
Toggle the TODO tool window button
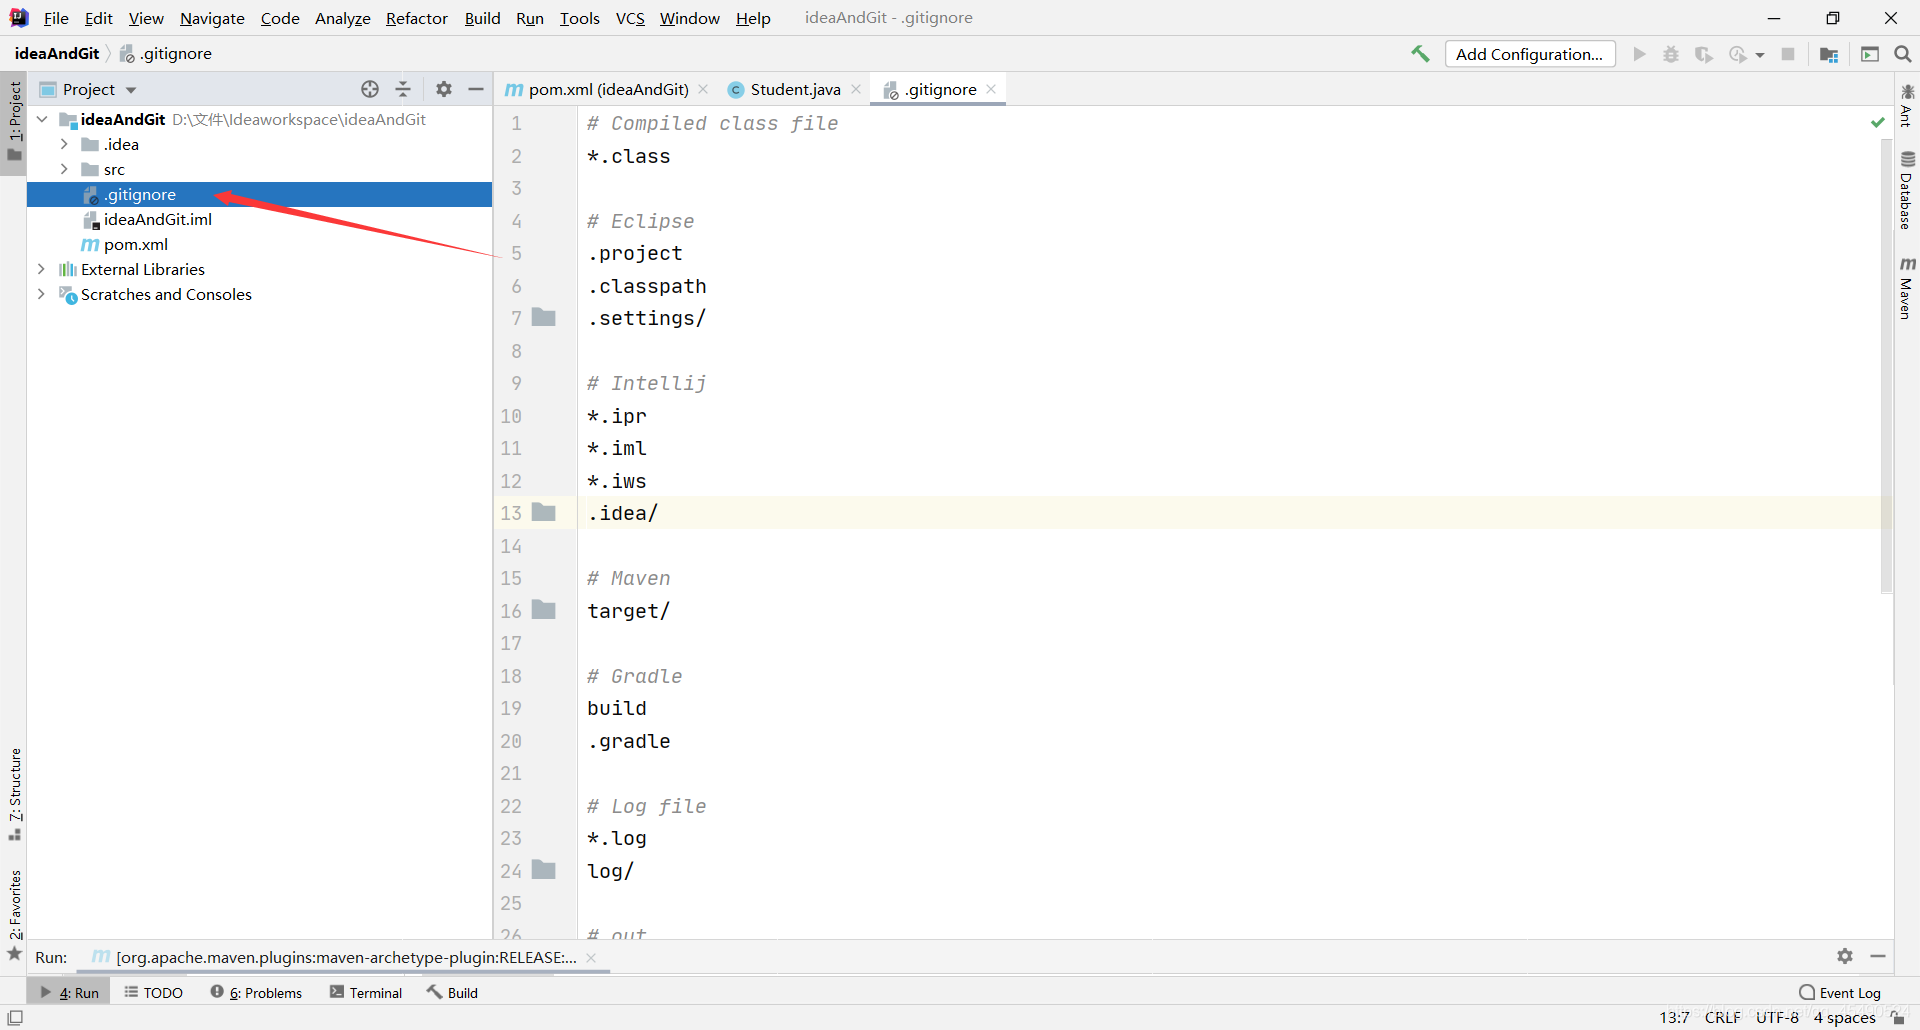point(153,992)
